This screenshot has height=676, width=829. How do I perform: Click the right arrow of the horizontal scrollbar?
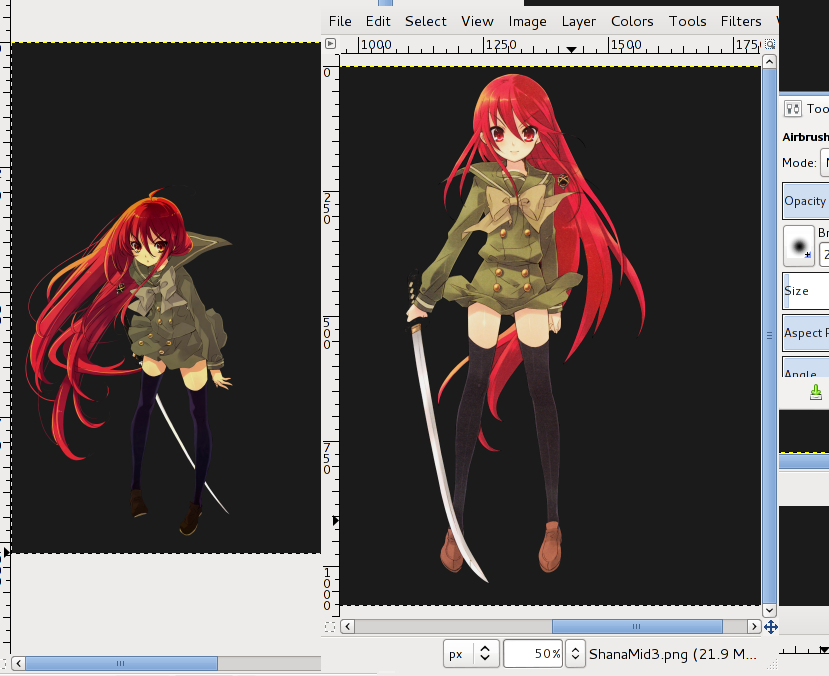[755, 627]
